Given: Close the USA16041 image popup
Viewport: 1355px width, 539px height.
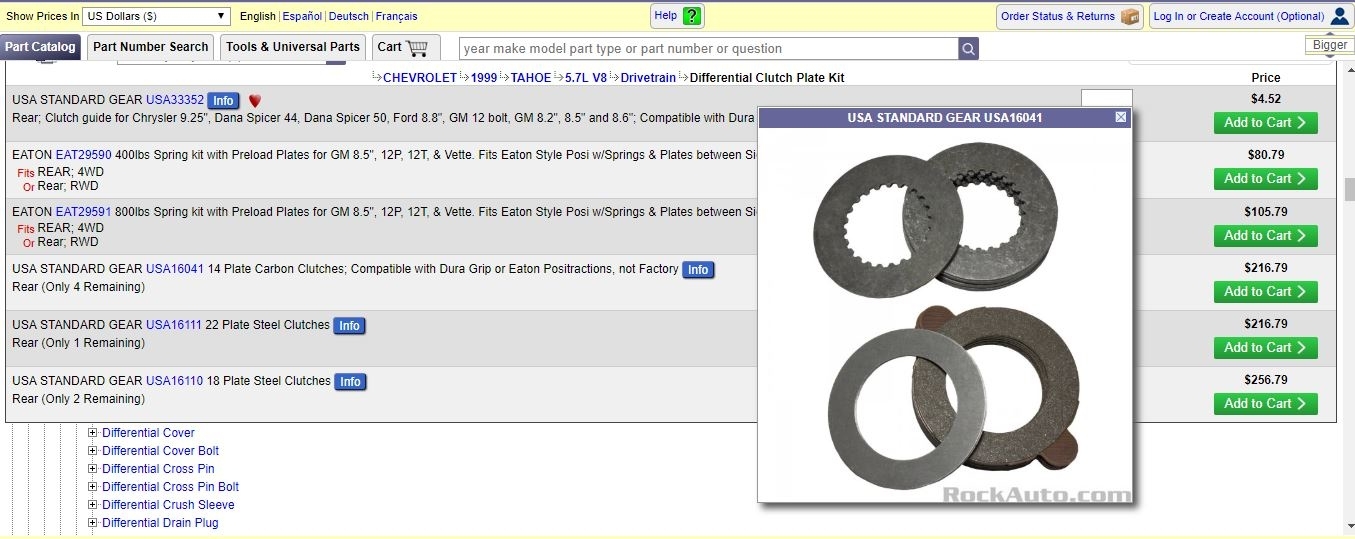Looking at the screenshot, I should click(x=1120, y=118).
